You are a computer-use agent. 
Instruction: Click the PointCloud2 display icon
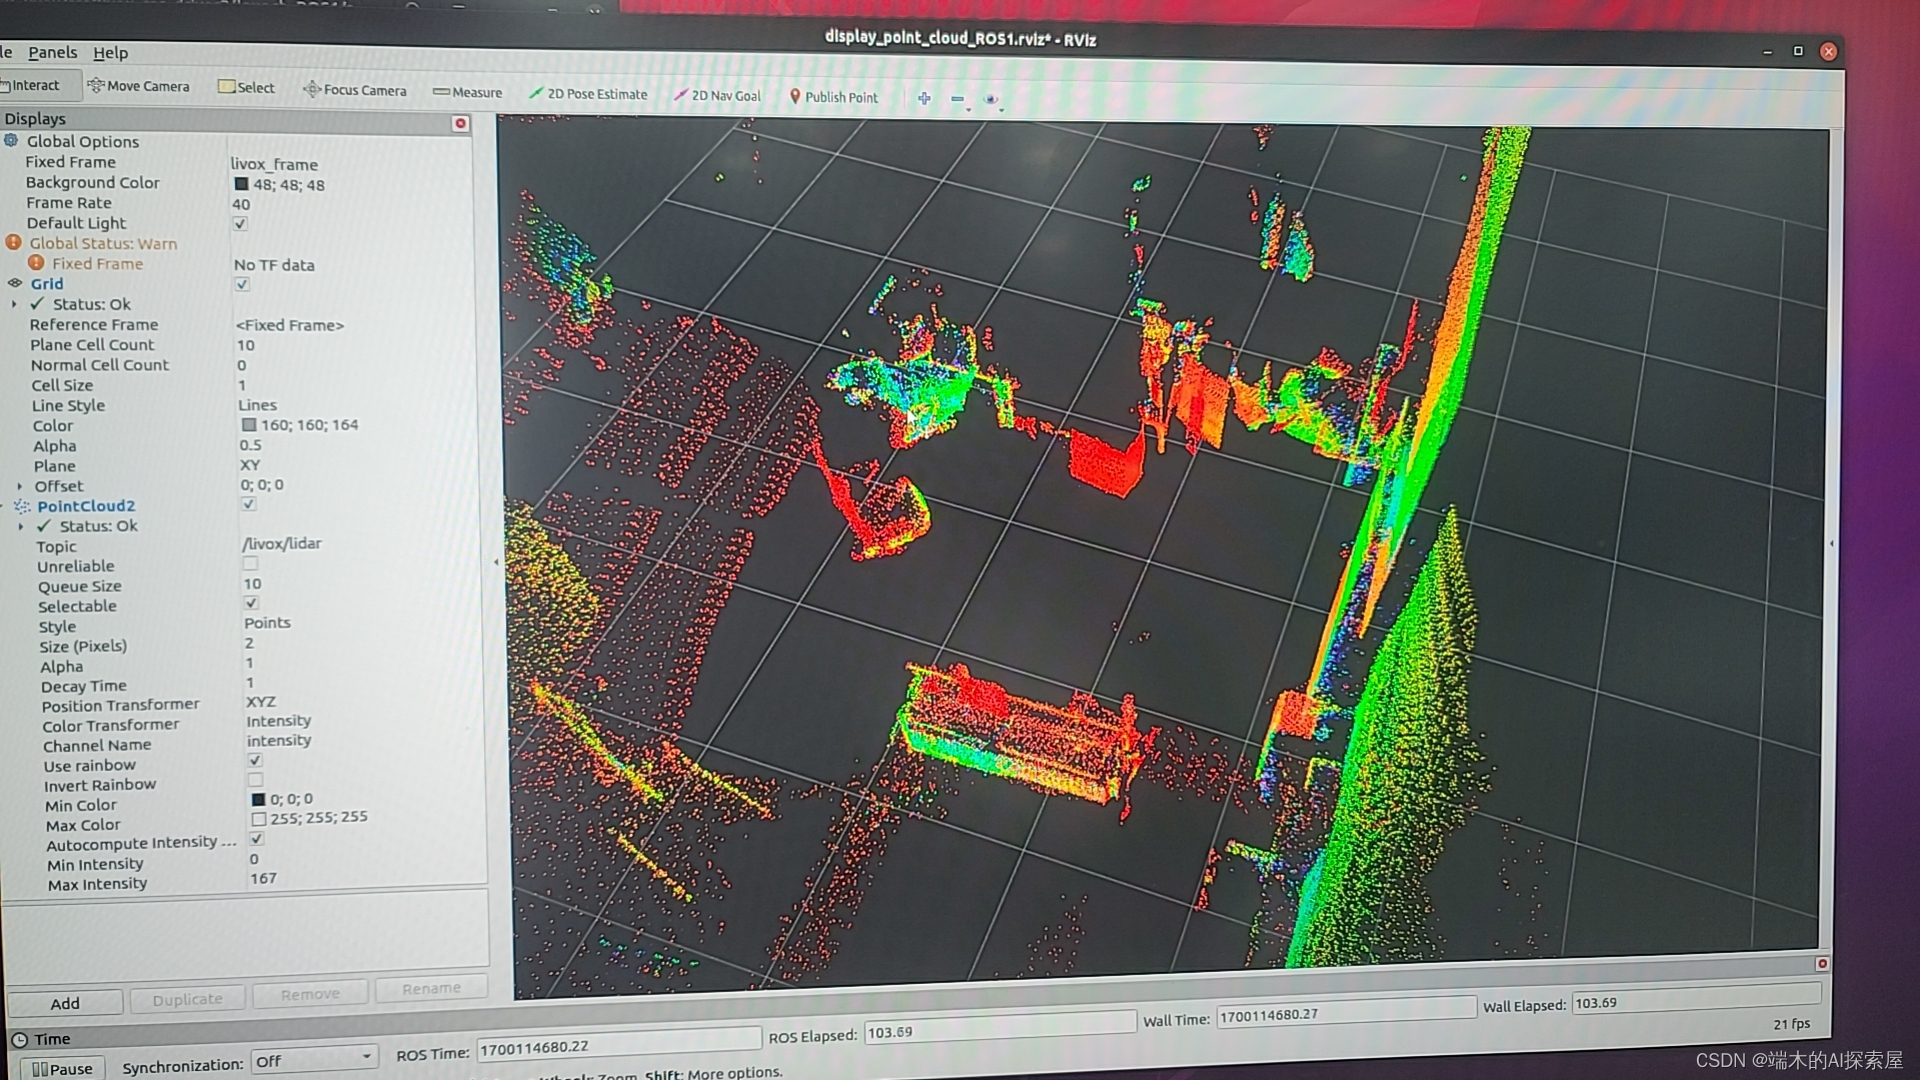click(x=22, y=506)
